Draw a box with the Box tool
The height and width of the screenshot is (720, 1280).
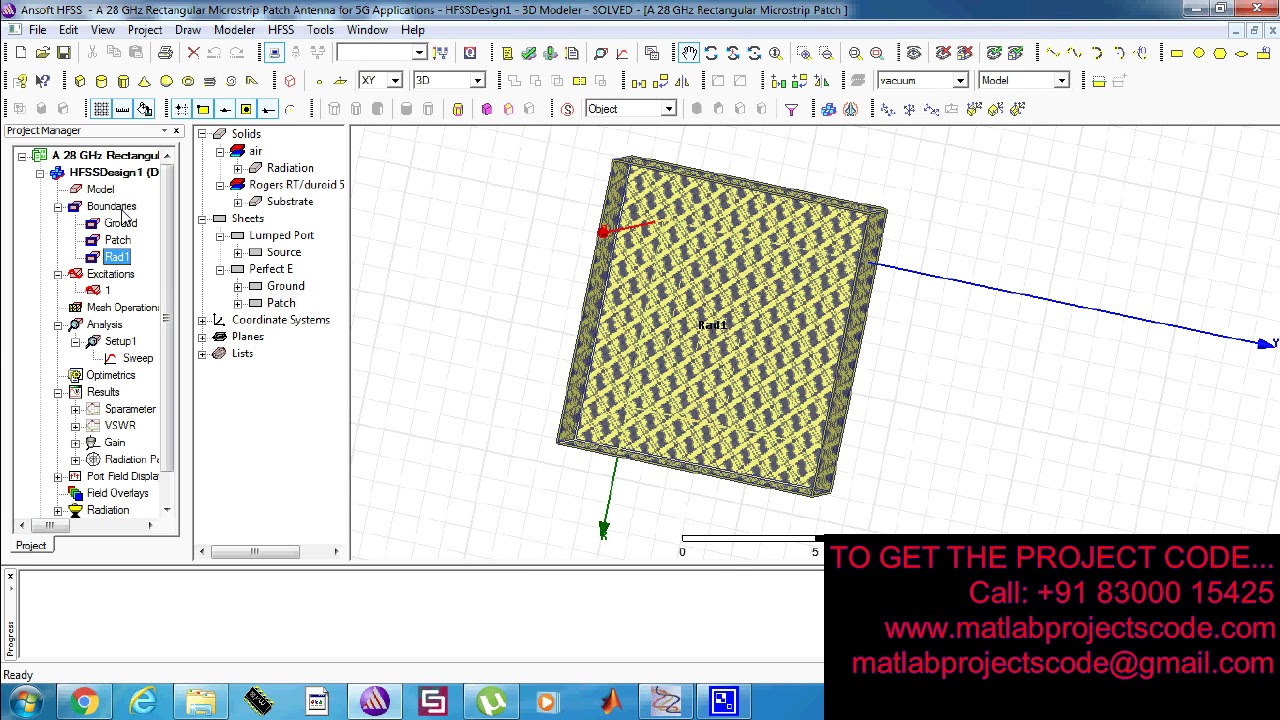80,81
